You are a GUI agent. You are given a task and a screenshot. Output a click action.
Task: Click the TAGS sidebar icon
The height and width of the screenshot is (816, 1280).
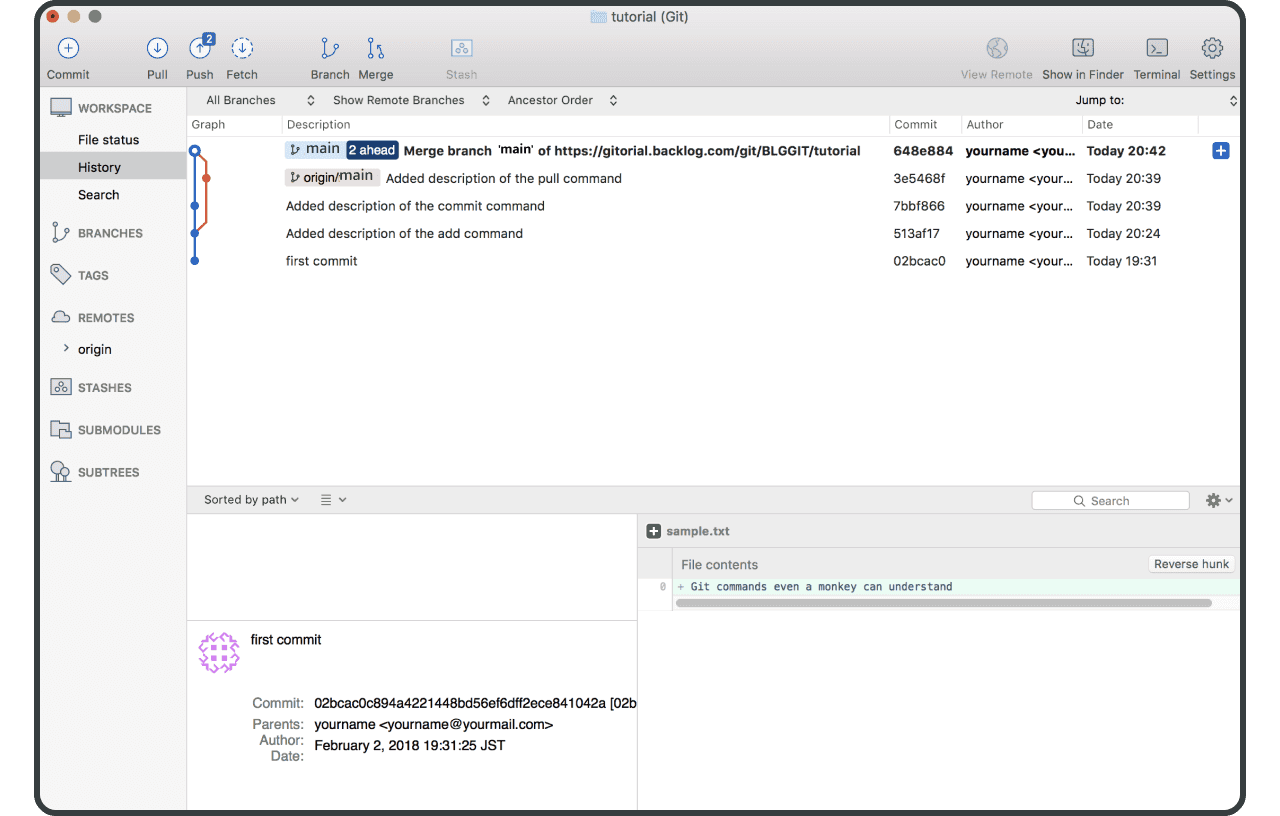click(61, 275)
